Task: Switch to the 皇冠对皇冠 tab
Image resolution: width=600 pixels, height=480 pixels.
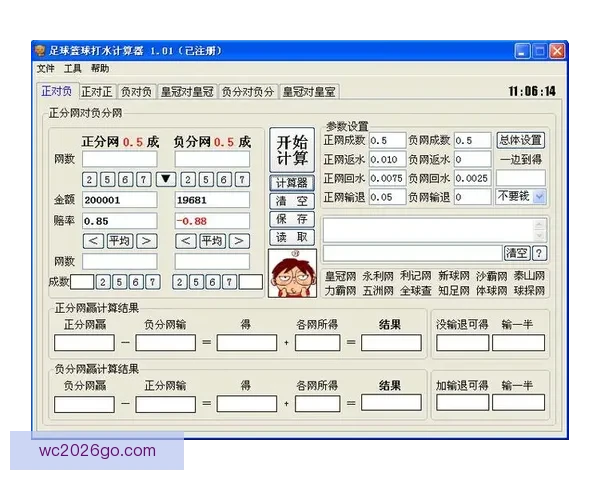Action: coord(187,92)
